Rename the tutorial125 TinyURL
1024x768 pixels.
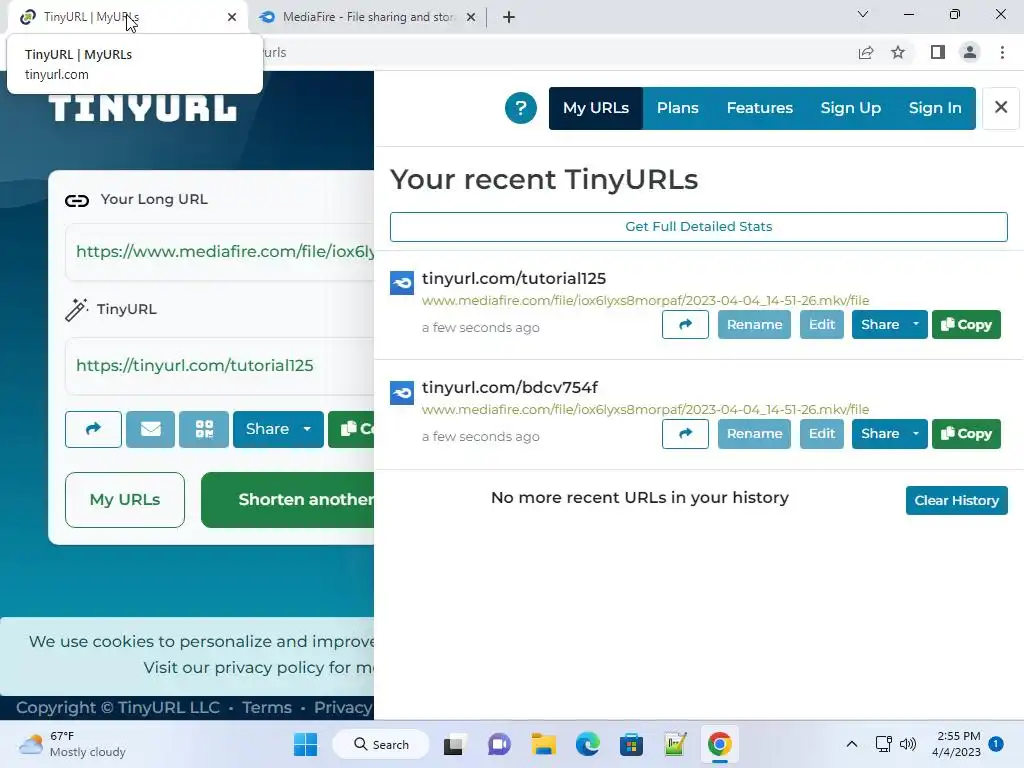754,325
